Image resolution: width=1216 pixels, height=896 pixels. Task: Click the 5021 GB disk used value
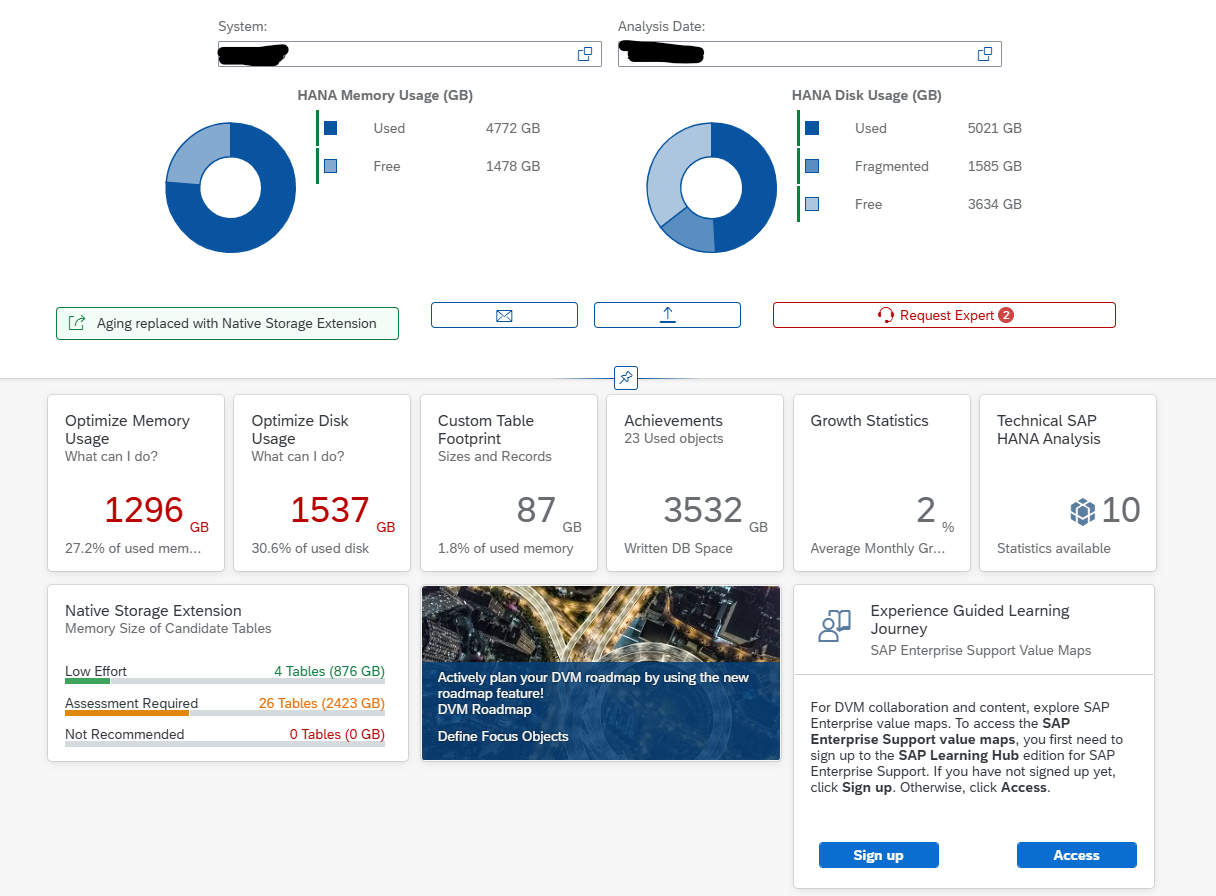tap(995, 128)
